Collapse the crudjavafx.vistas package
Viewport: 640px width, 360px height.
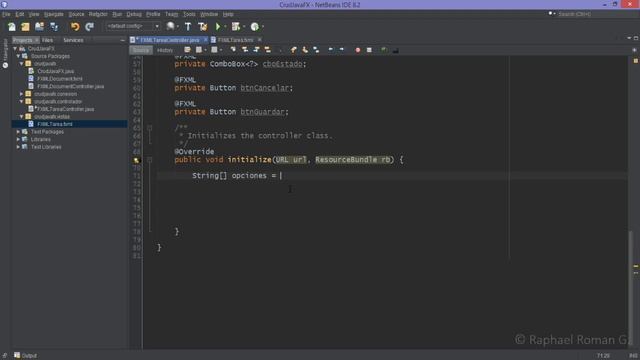click(22, 117)
